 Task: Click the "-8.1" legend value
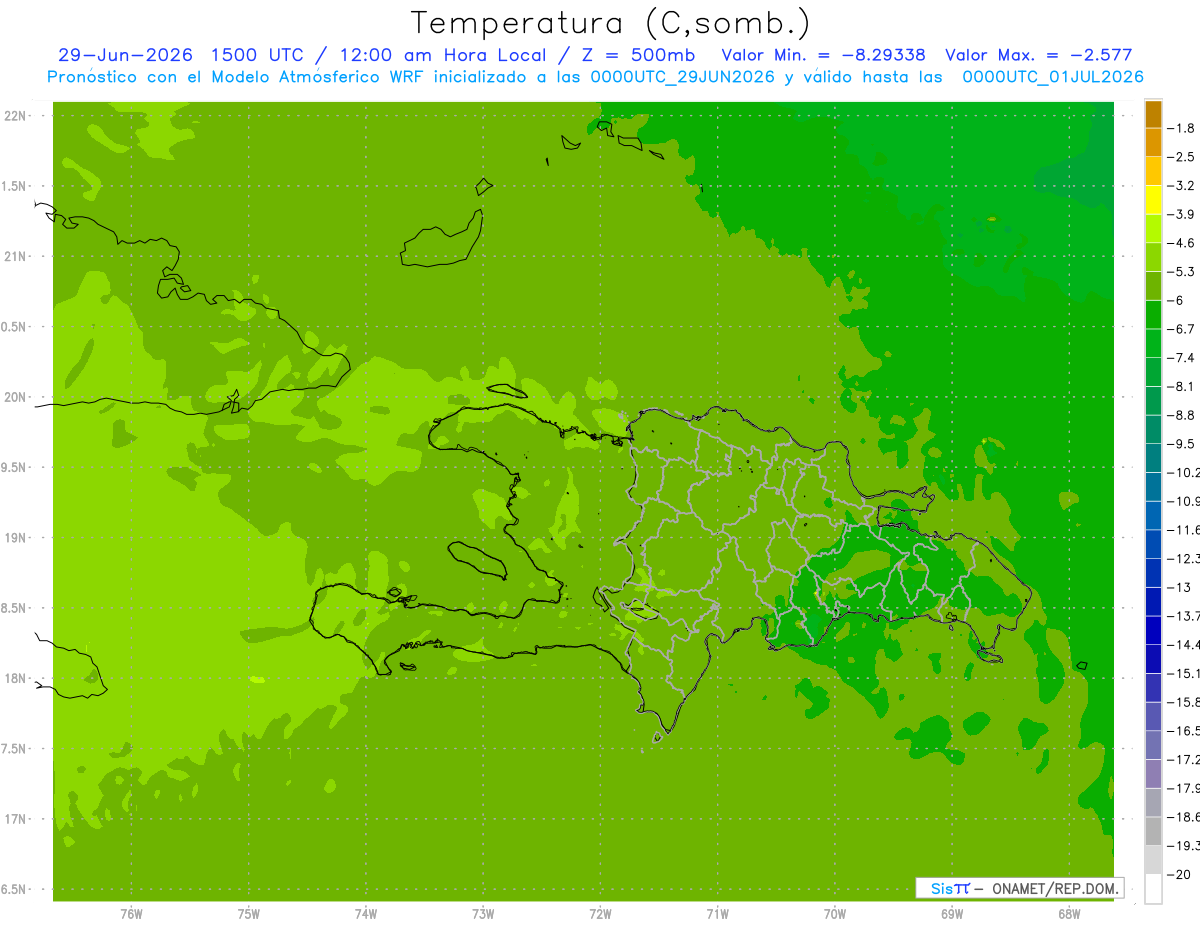[x=1183, y=386]
